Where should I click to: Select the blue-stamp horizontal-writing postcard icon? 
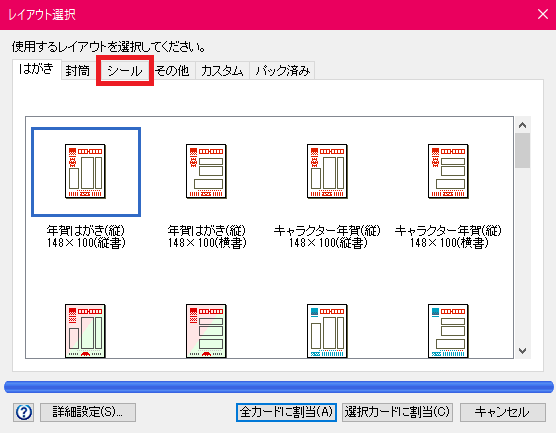(x=448, y=331)
